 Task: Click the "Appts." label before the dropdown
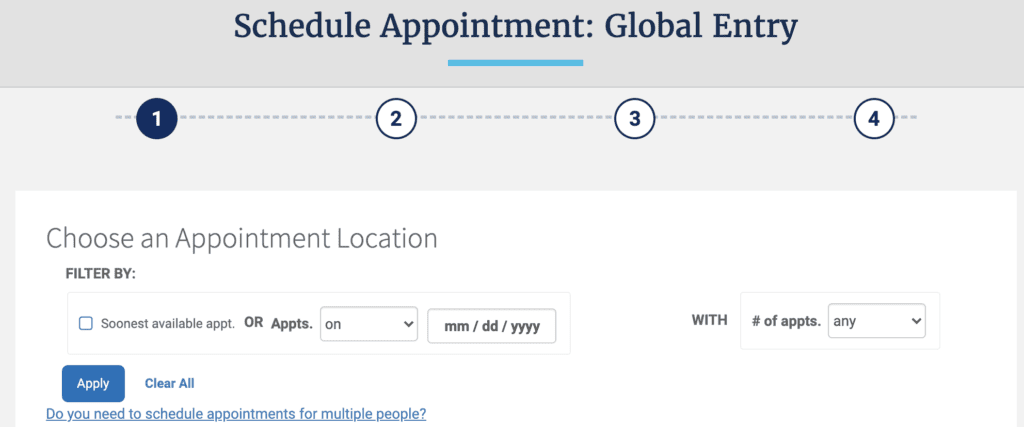point(293,324)
